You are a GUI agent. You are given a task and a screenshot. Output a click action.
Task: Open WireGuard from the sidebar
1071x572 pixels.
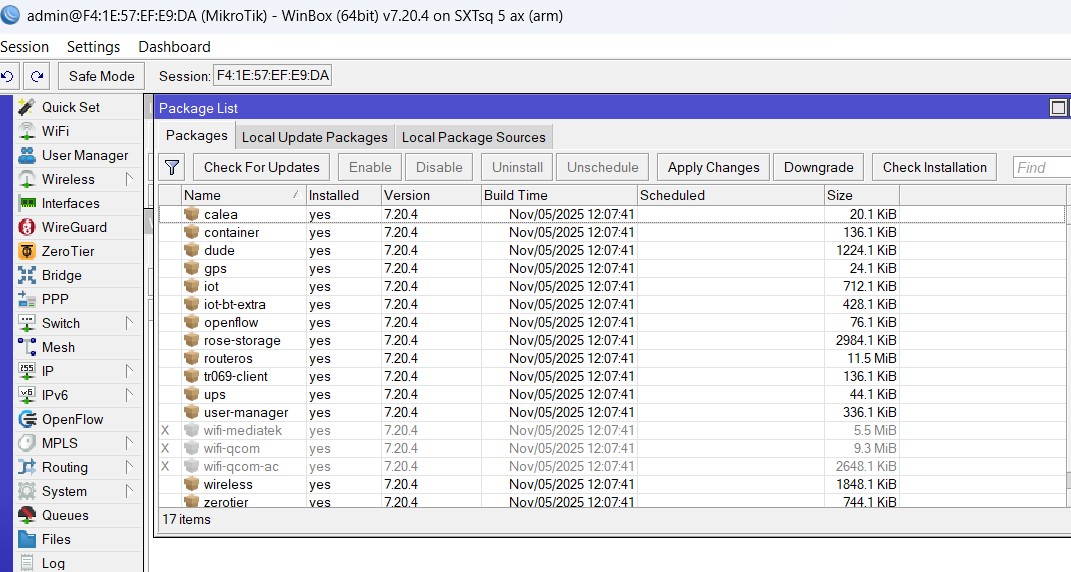(x=74, y=227)
